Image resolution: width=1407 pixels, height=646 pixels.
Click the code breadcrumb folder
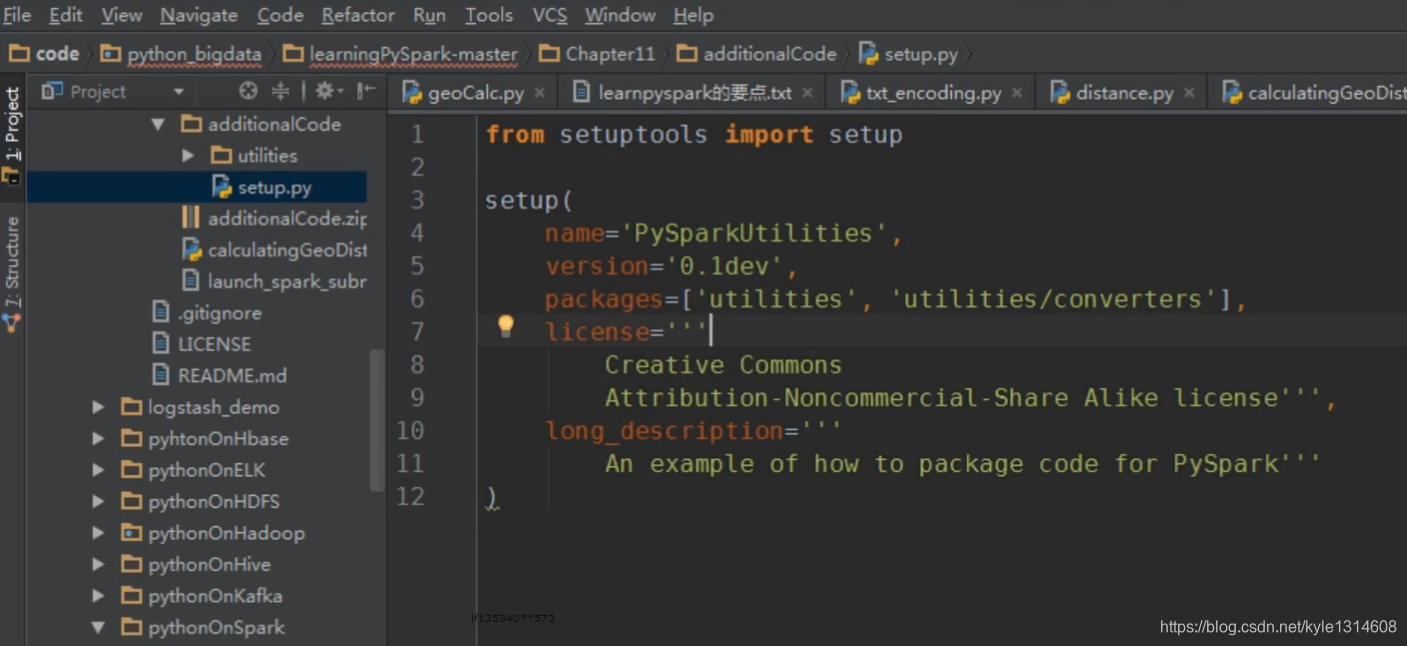[45, 54]
